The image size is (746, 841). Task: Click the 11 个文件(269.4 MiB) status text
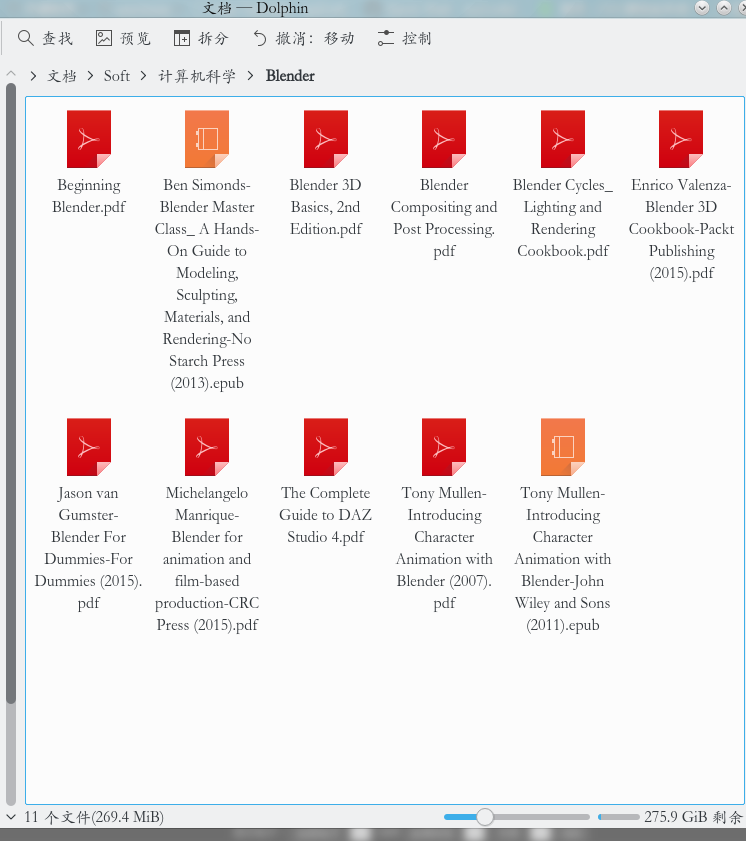pyautogui.click(x=94, y=817)
